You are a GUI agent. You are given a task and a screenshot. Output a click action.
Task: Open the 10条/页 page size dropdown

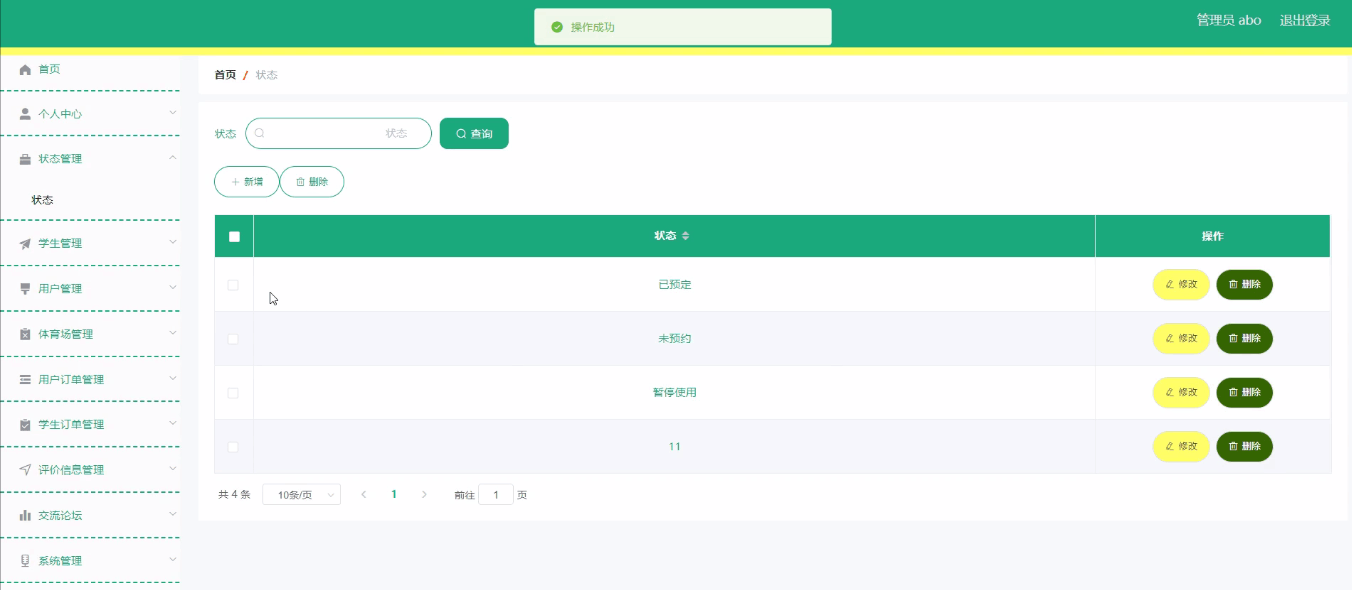click(x=300, y=493)
